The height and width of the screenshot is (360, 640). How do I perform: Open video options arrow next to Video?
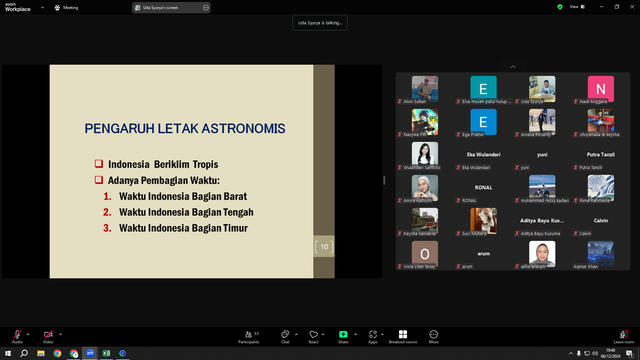coord(60,334)
